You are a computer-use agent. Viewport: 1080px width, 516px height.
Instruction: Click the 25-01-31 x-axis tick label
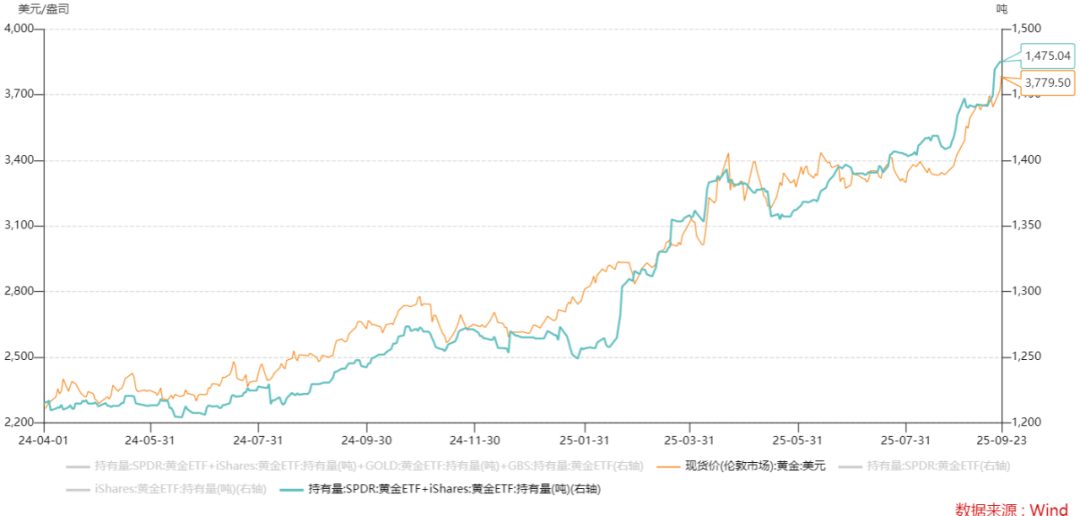585,438
